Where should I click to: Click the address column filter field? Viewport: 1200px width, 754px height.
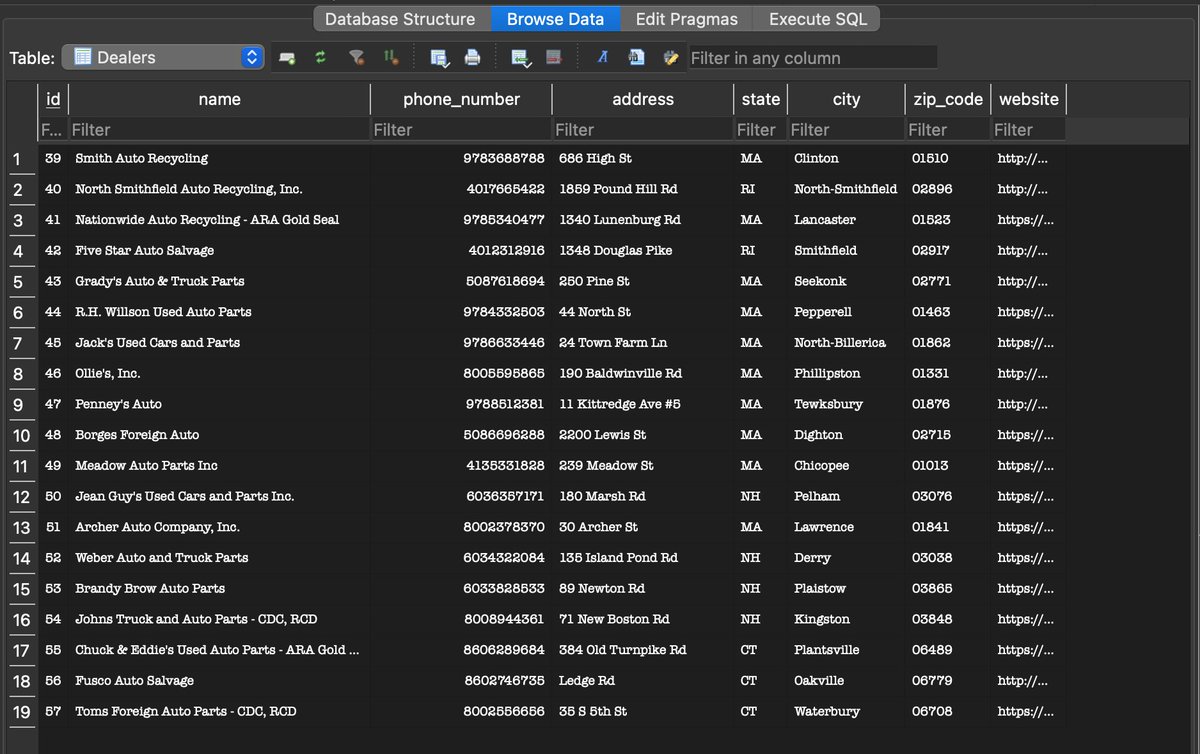click(x=642, y=129)
